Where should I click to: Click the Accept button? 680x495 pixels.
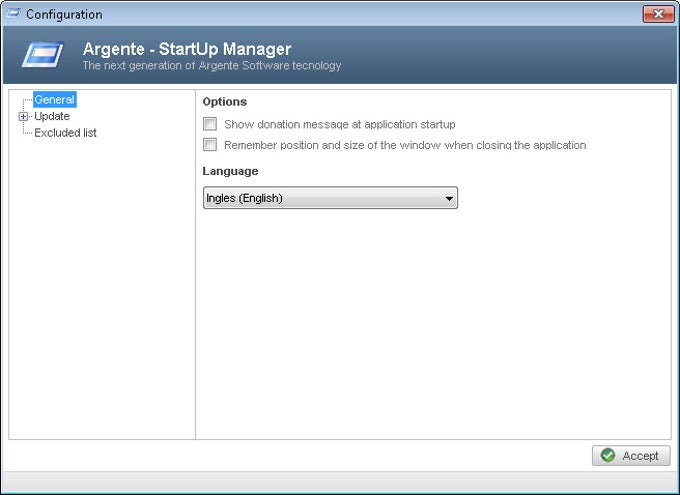(631, 456)
